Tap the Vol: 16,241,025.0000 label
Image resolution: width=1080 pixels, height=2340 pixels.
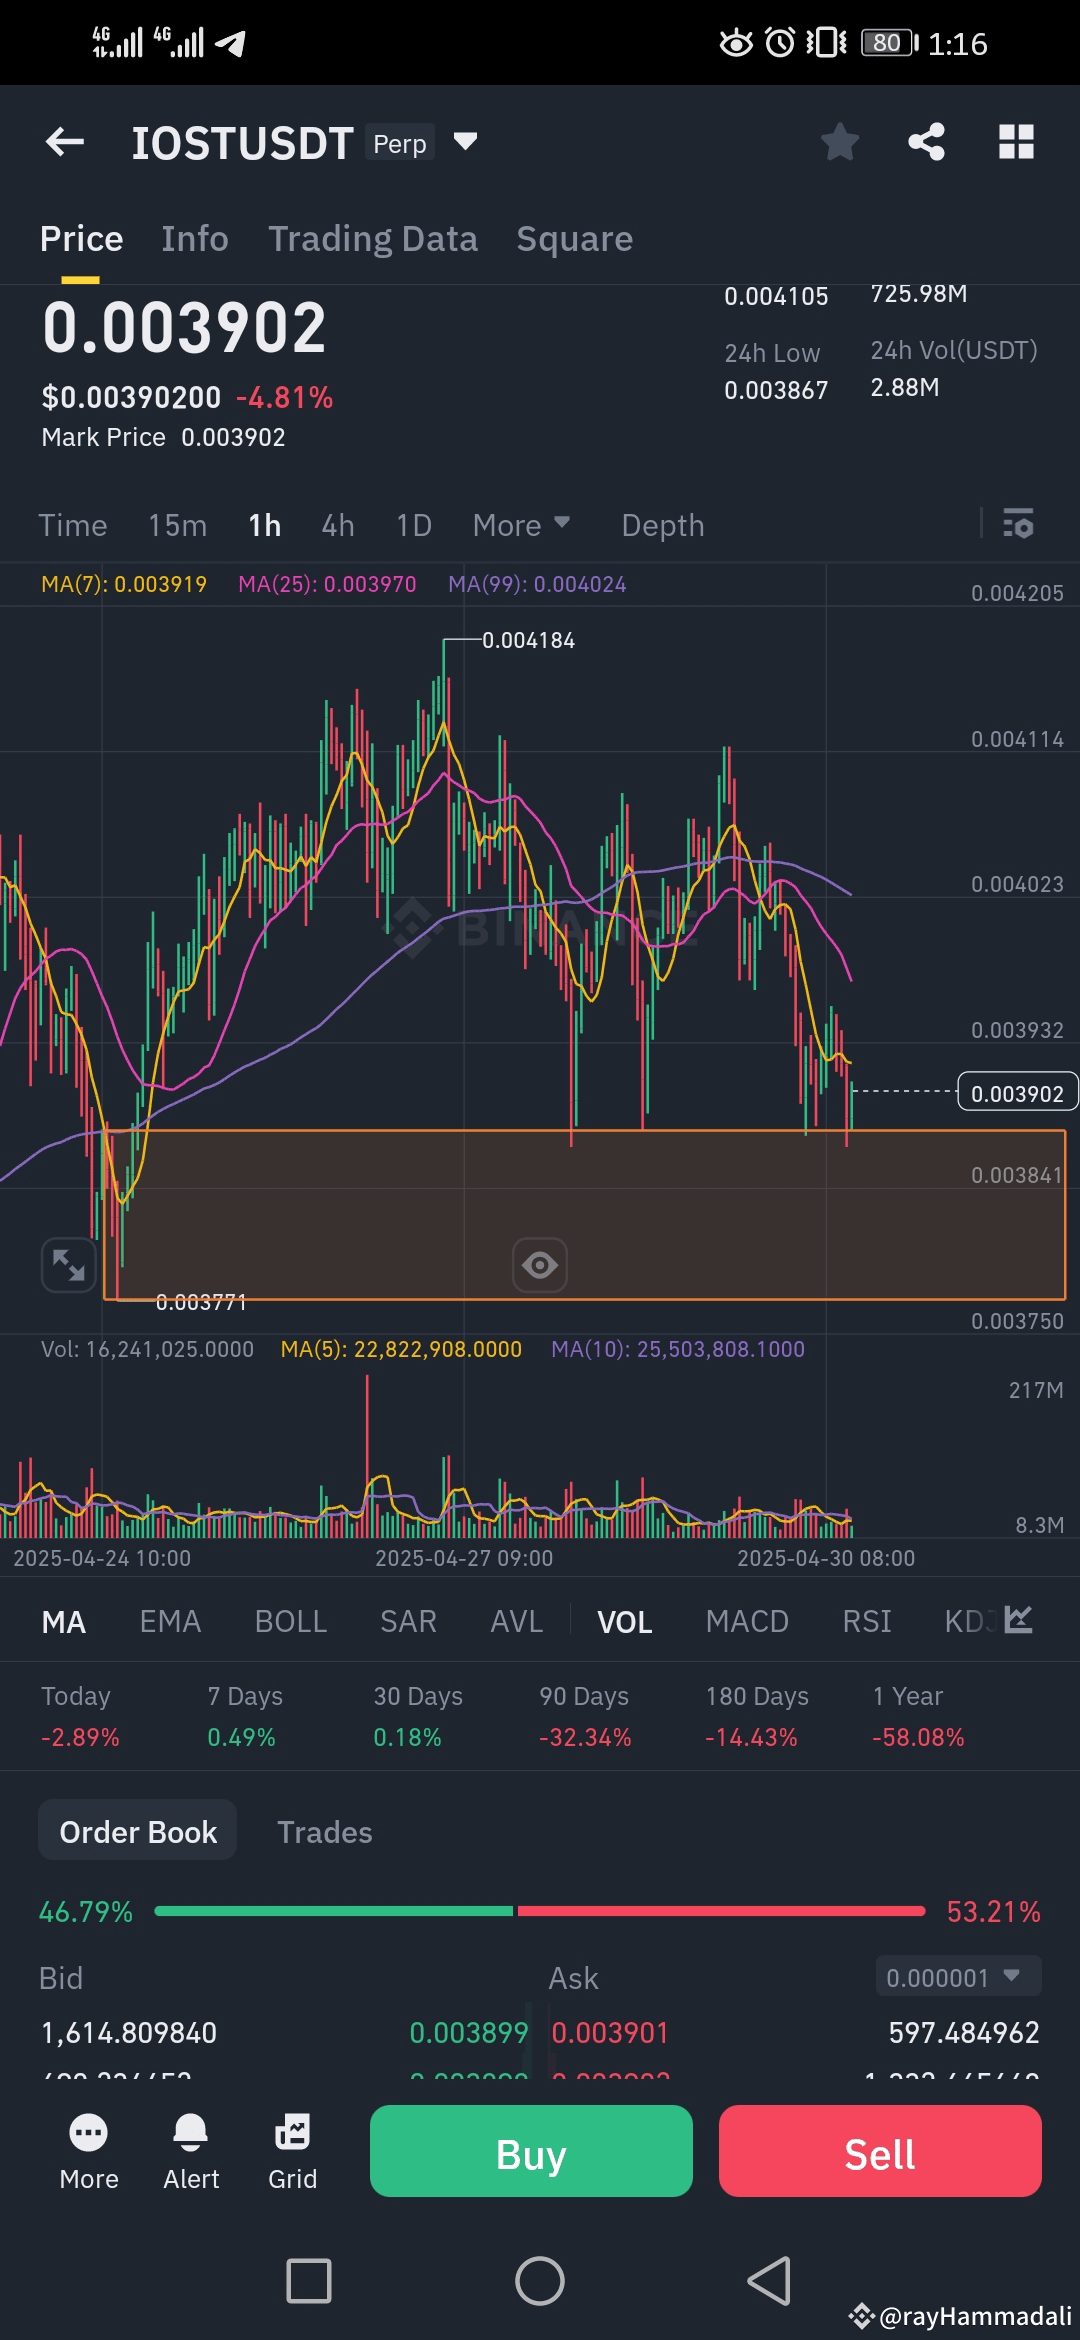coord(147,1349)
